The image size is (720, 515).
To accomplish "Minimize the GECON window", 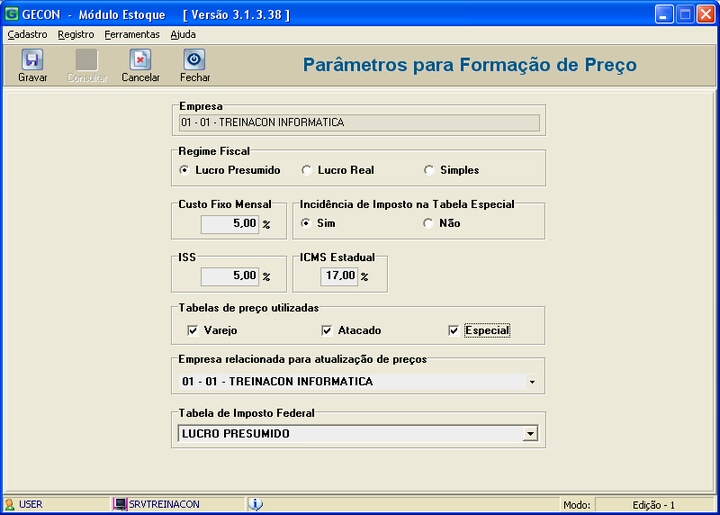I will click(663, 14).
